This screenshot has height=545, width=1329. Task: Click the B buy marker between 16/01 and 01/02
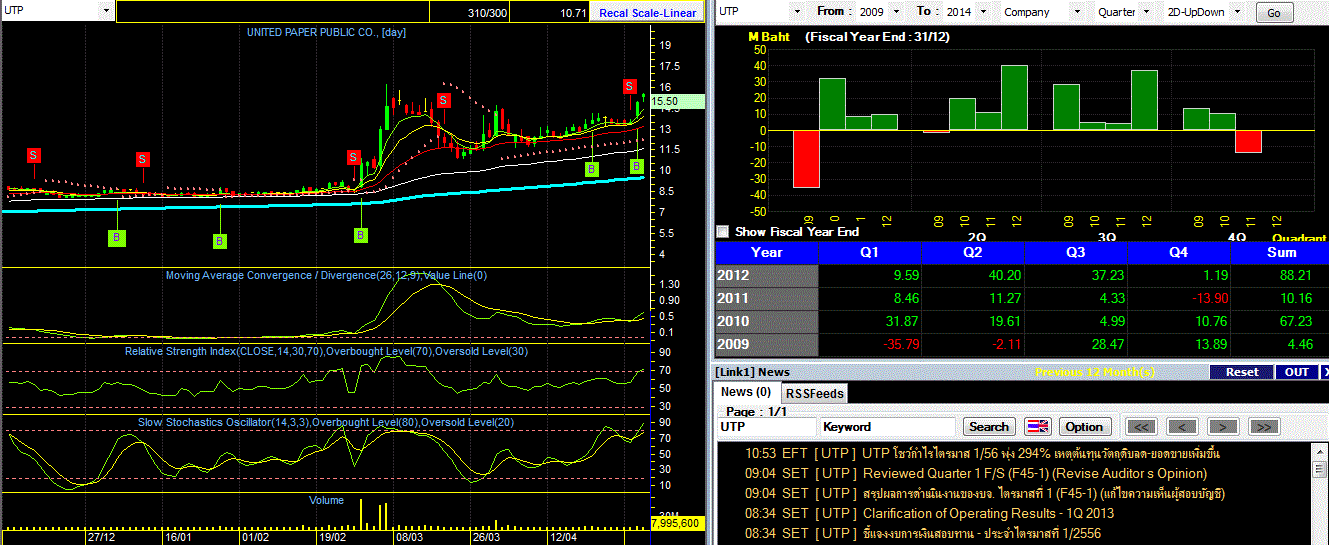(x=220, y=240)
